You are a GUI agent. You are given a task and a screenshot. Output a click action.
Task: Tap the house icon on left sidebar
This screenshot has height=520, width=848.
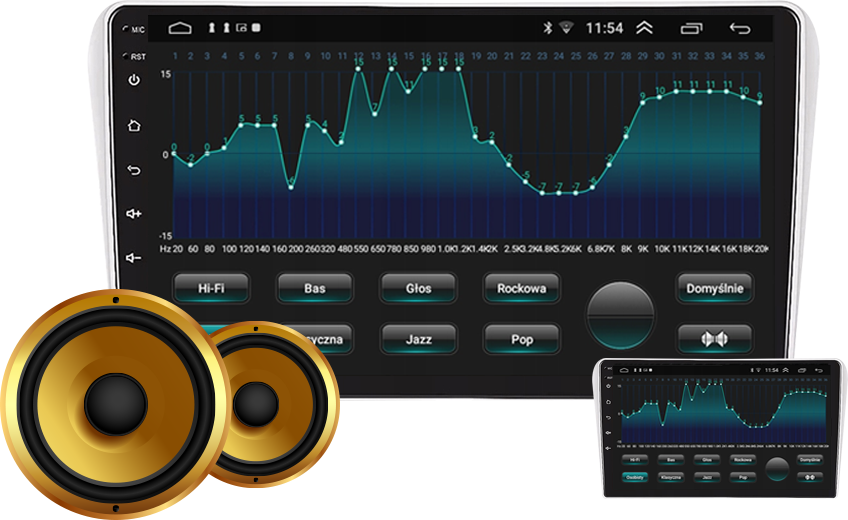(134, 125)
